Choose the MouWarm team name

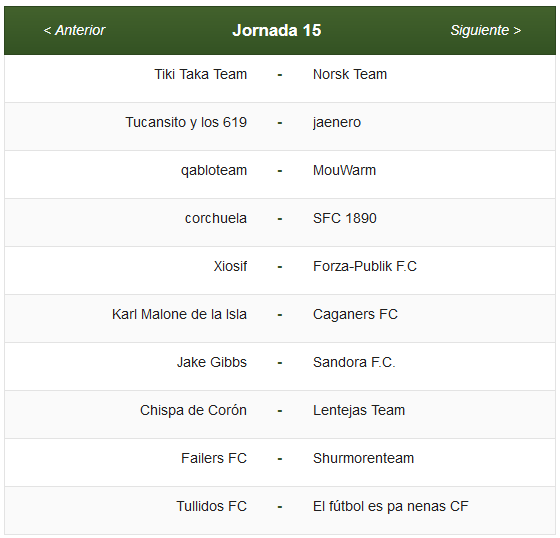pos(344,170)
